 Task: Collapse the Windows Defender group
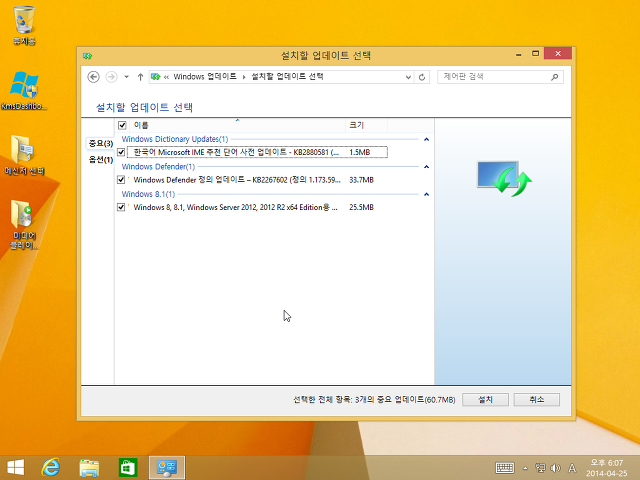click(x=427, y=167)
